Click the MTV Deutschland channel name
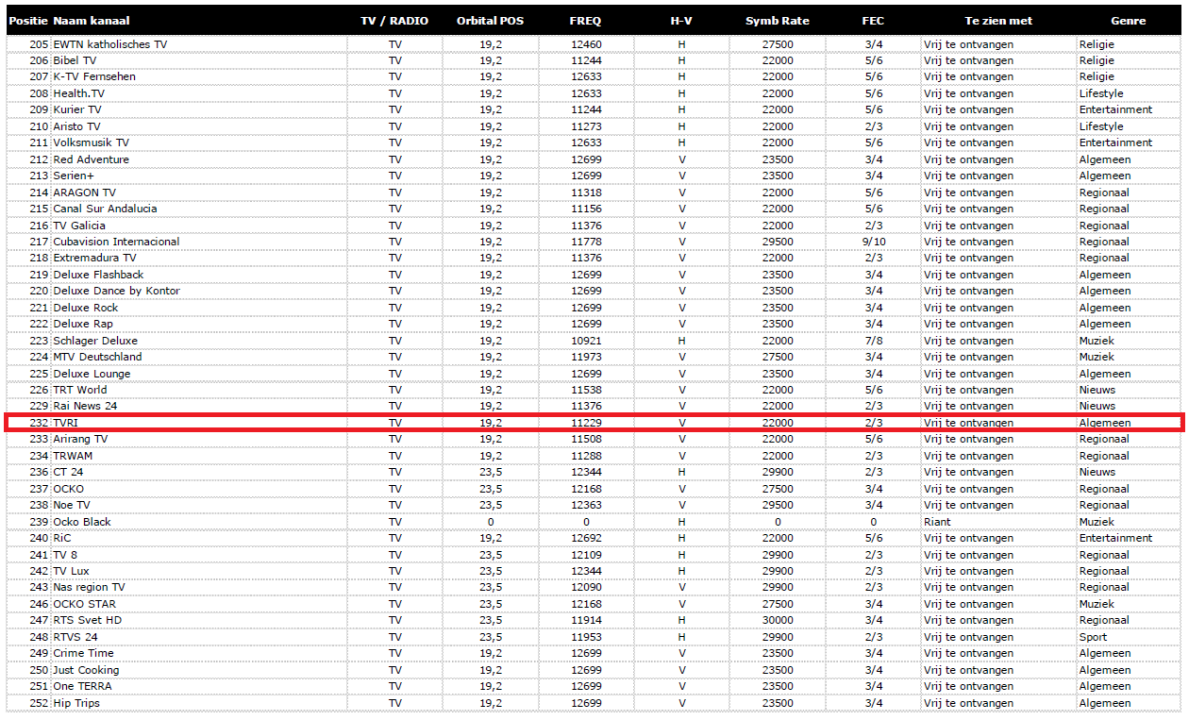Viewport: 1189px width, 720px height. click(97, 357)
